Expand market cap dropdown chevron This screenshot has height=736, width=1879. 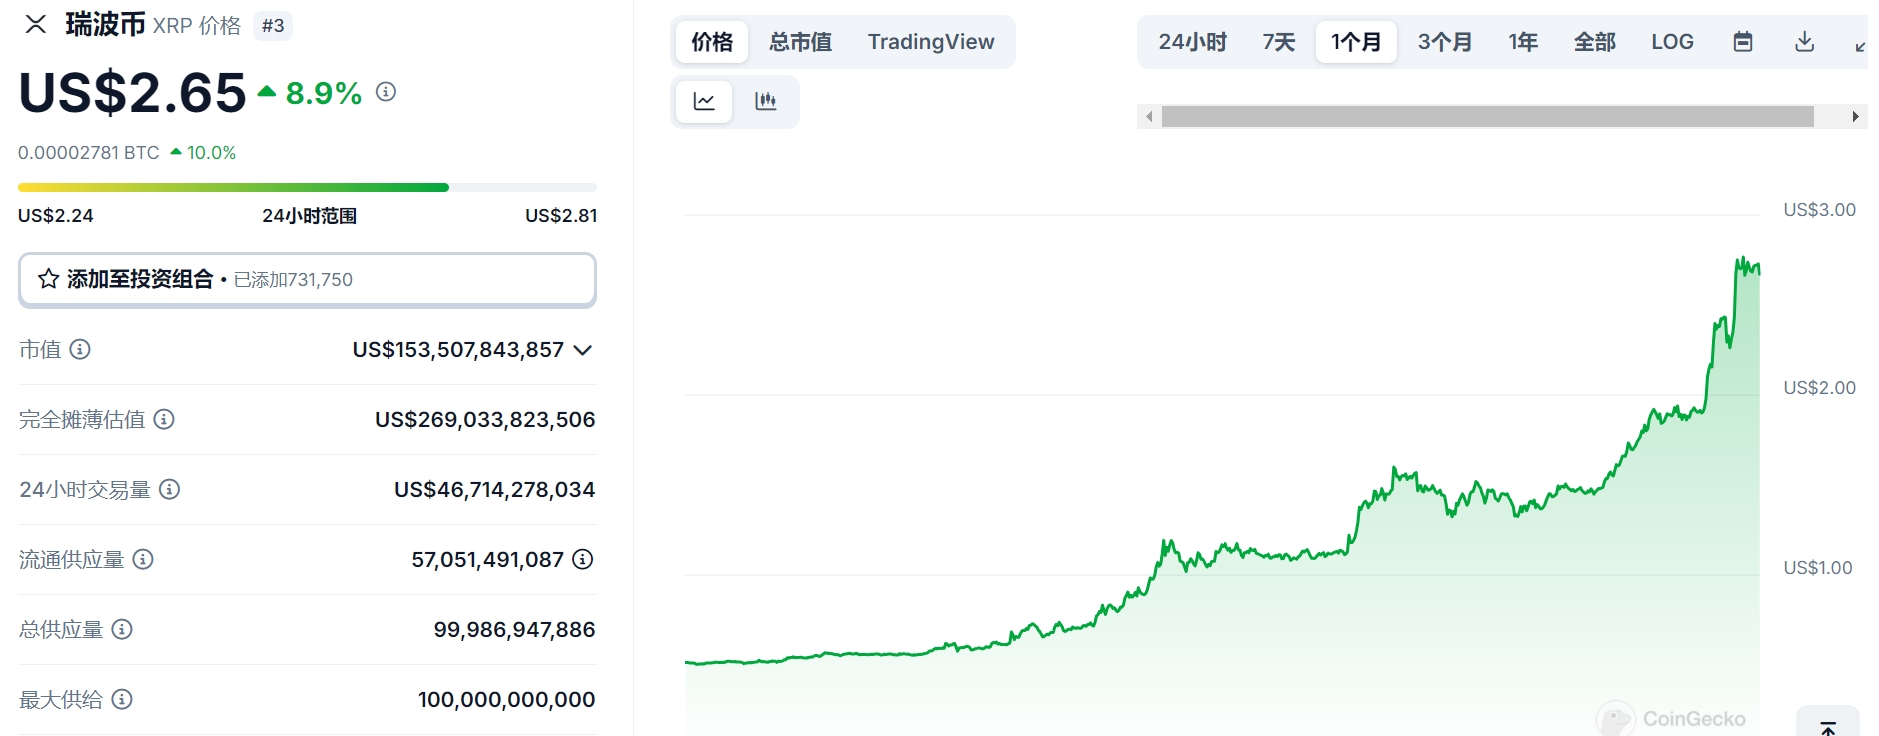coord(583,350)
